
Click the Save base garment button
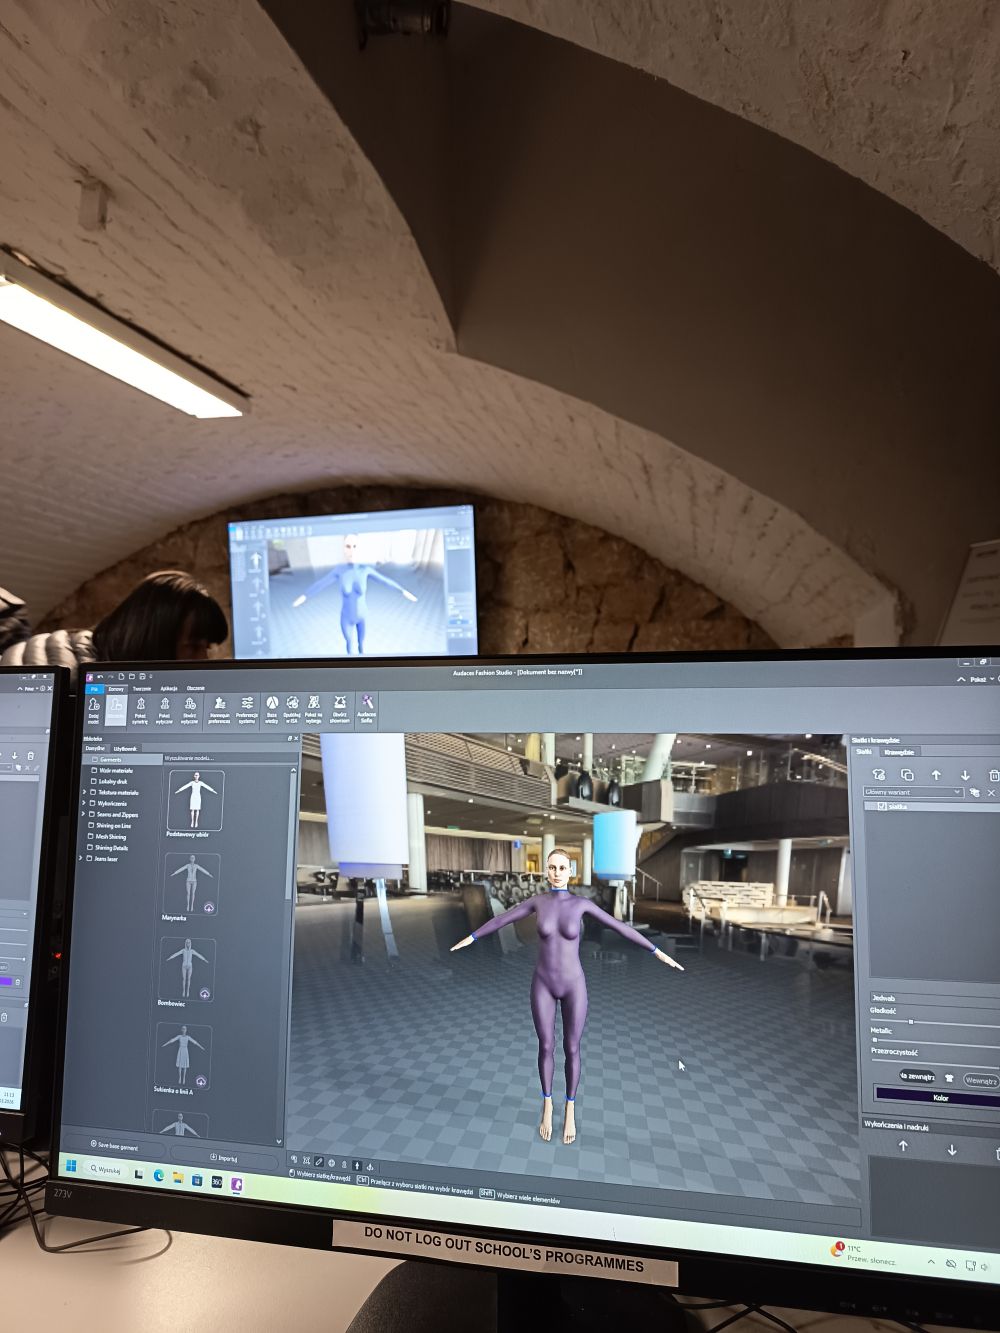point(114,1146)
